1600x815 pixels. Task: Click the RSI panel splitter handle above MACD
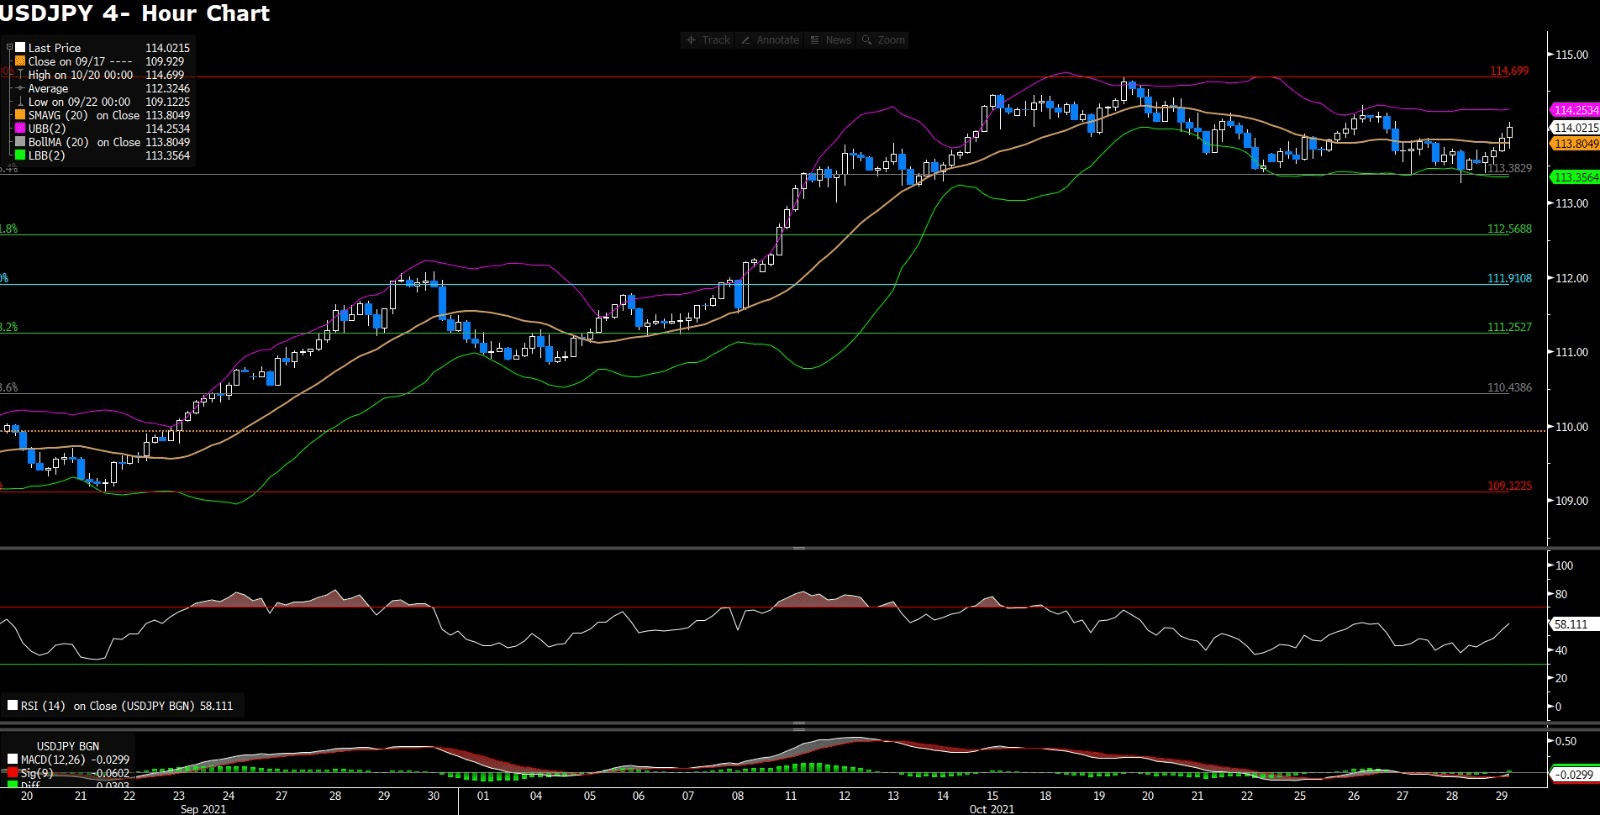point(799,723)
